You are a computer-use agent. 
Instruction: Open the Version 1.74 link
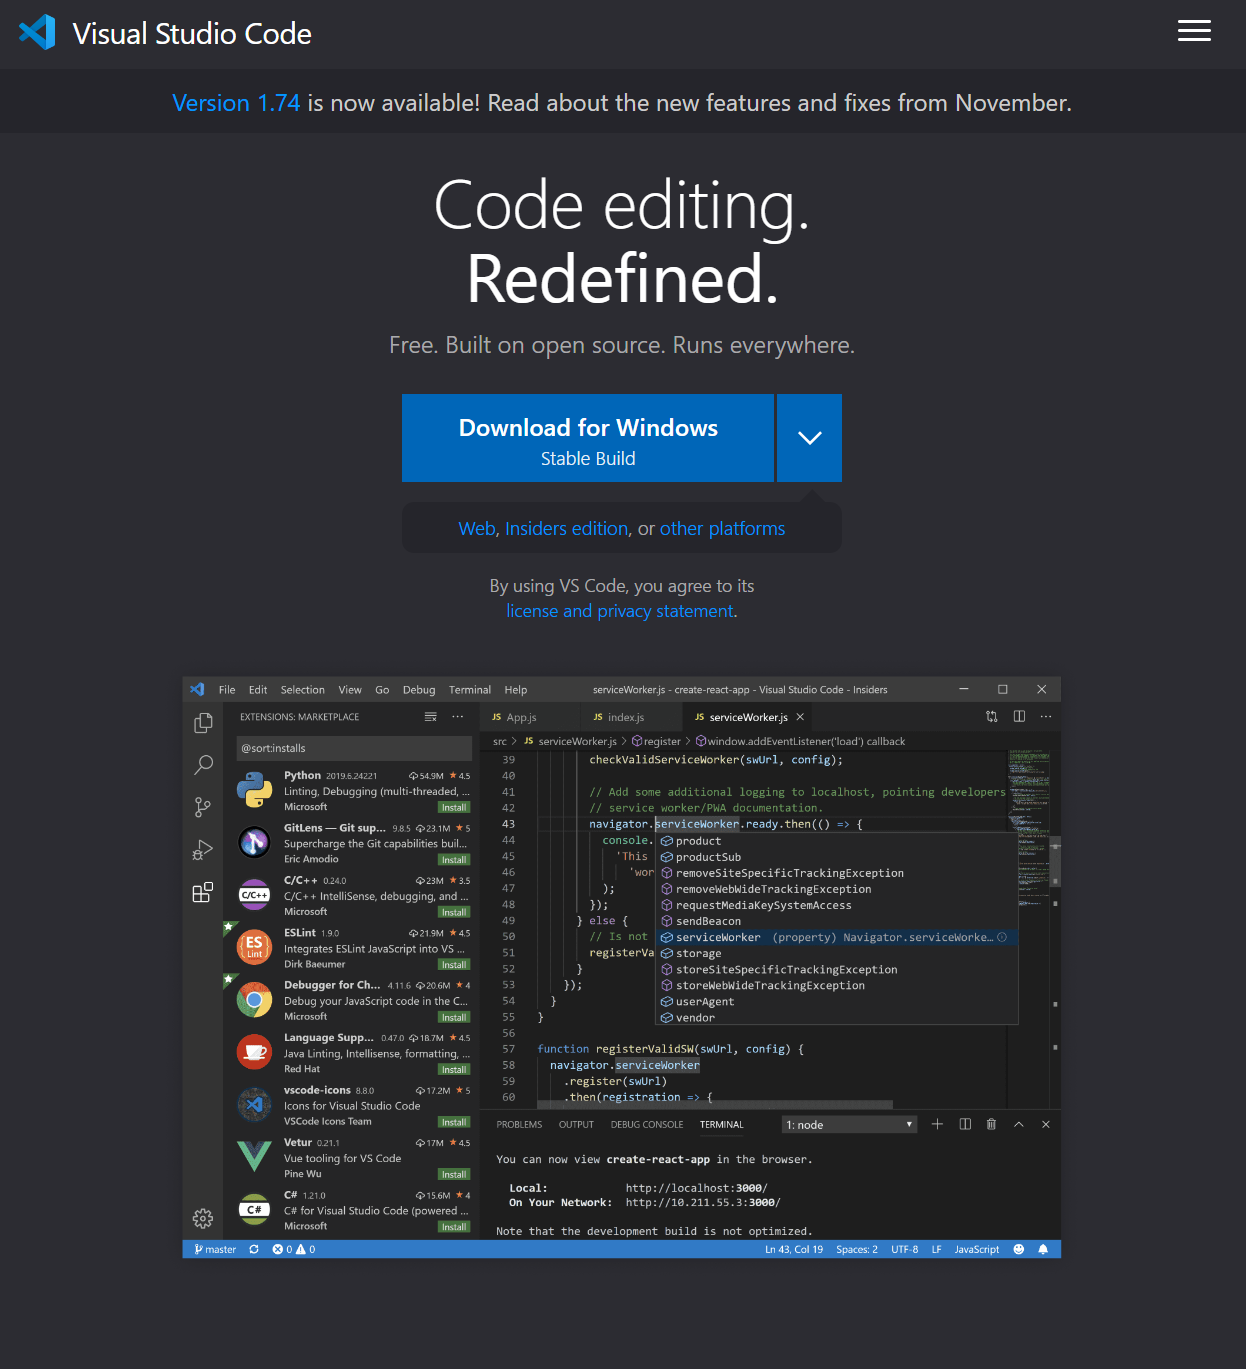(x=236, y=103)
